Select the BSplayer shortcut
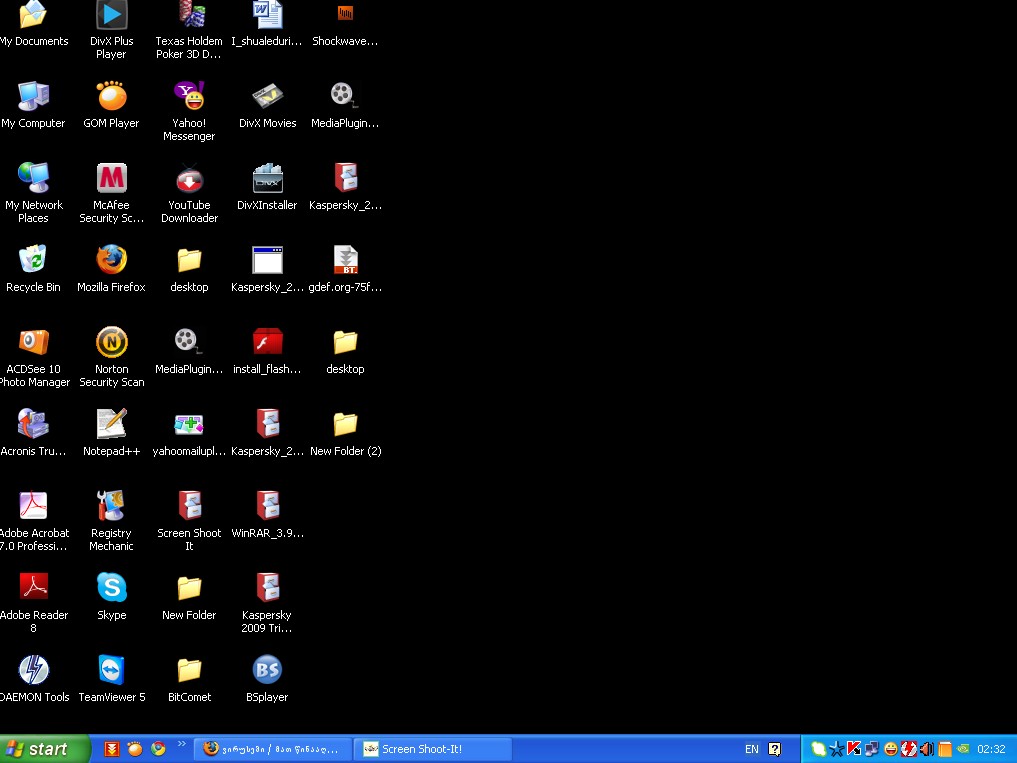This screenshot has width=1017, height=763. pos(267,679)
